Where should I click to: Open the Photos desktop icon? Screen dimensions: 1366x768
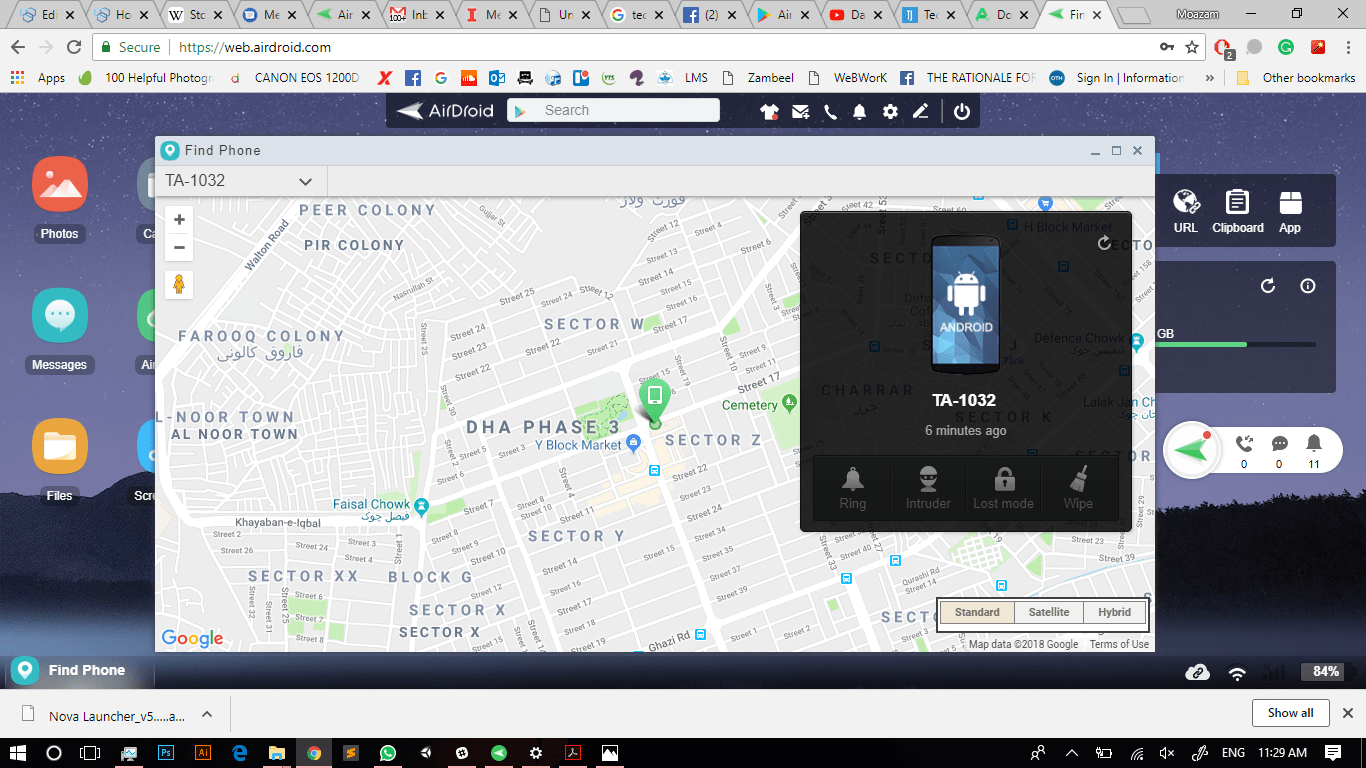(x=59, y=185)
